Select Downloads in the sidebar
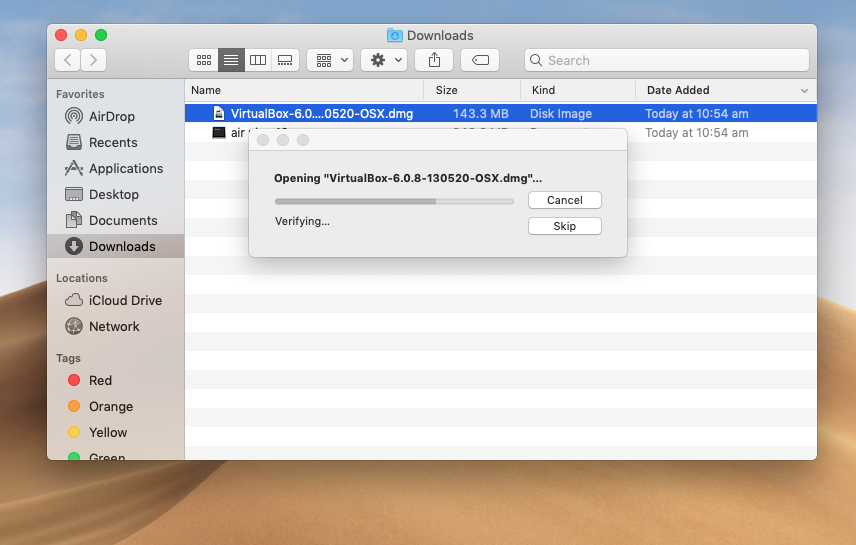Image resolution: width=856 pixels, height=545 pixels. point(116,246)
